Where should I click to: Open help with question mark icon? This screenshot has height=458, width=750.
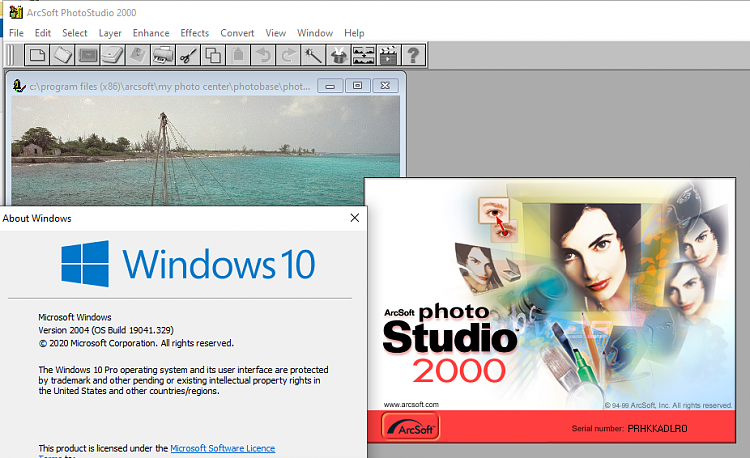pos(414,55)
